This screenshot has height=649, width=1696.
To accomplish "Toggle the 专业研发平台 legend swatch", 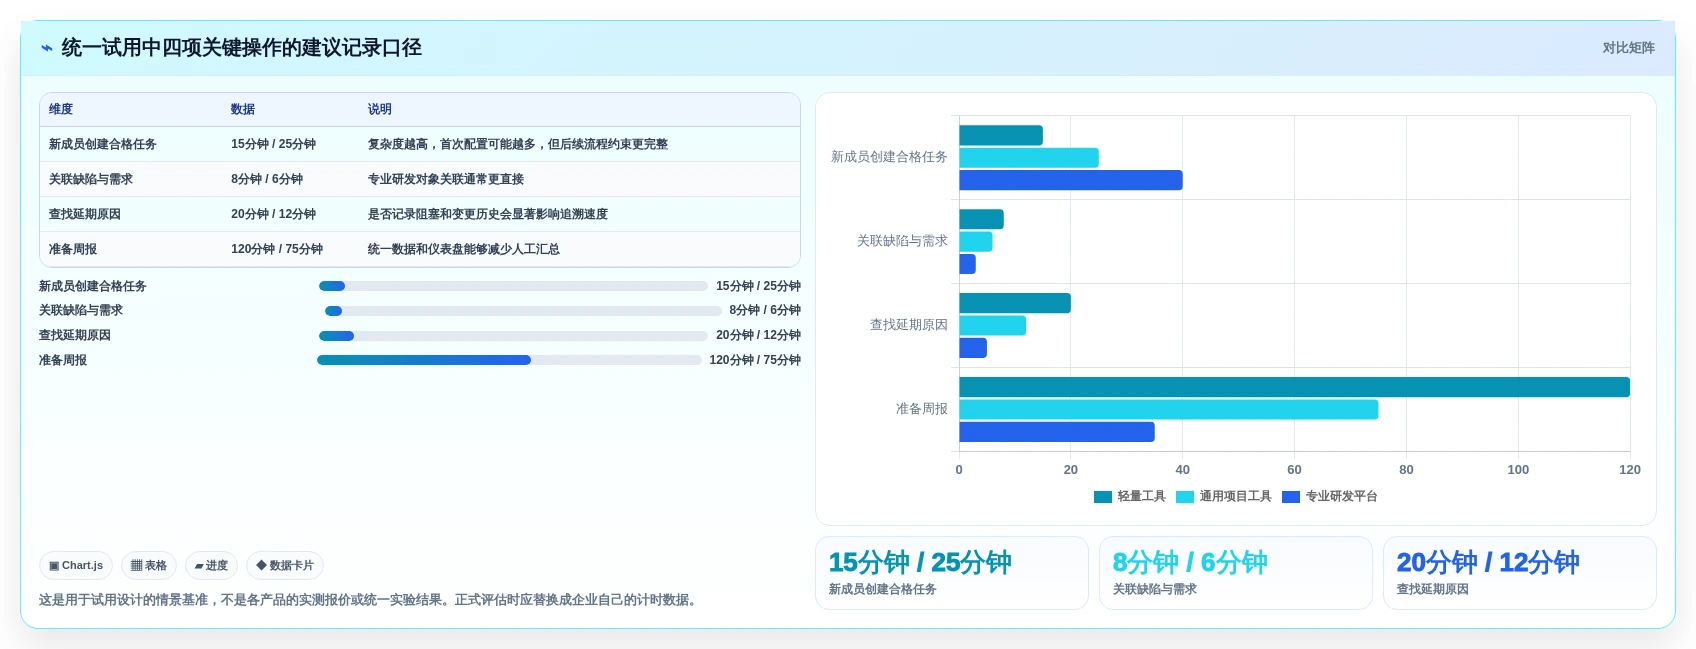I will click(x=1291, y=496).
